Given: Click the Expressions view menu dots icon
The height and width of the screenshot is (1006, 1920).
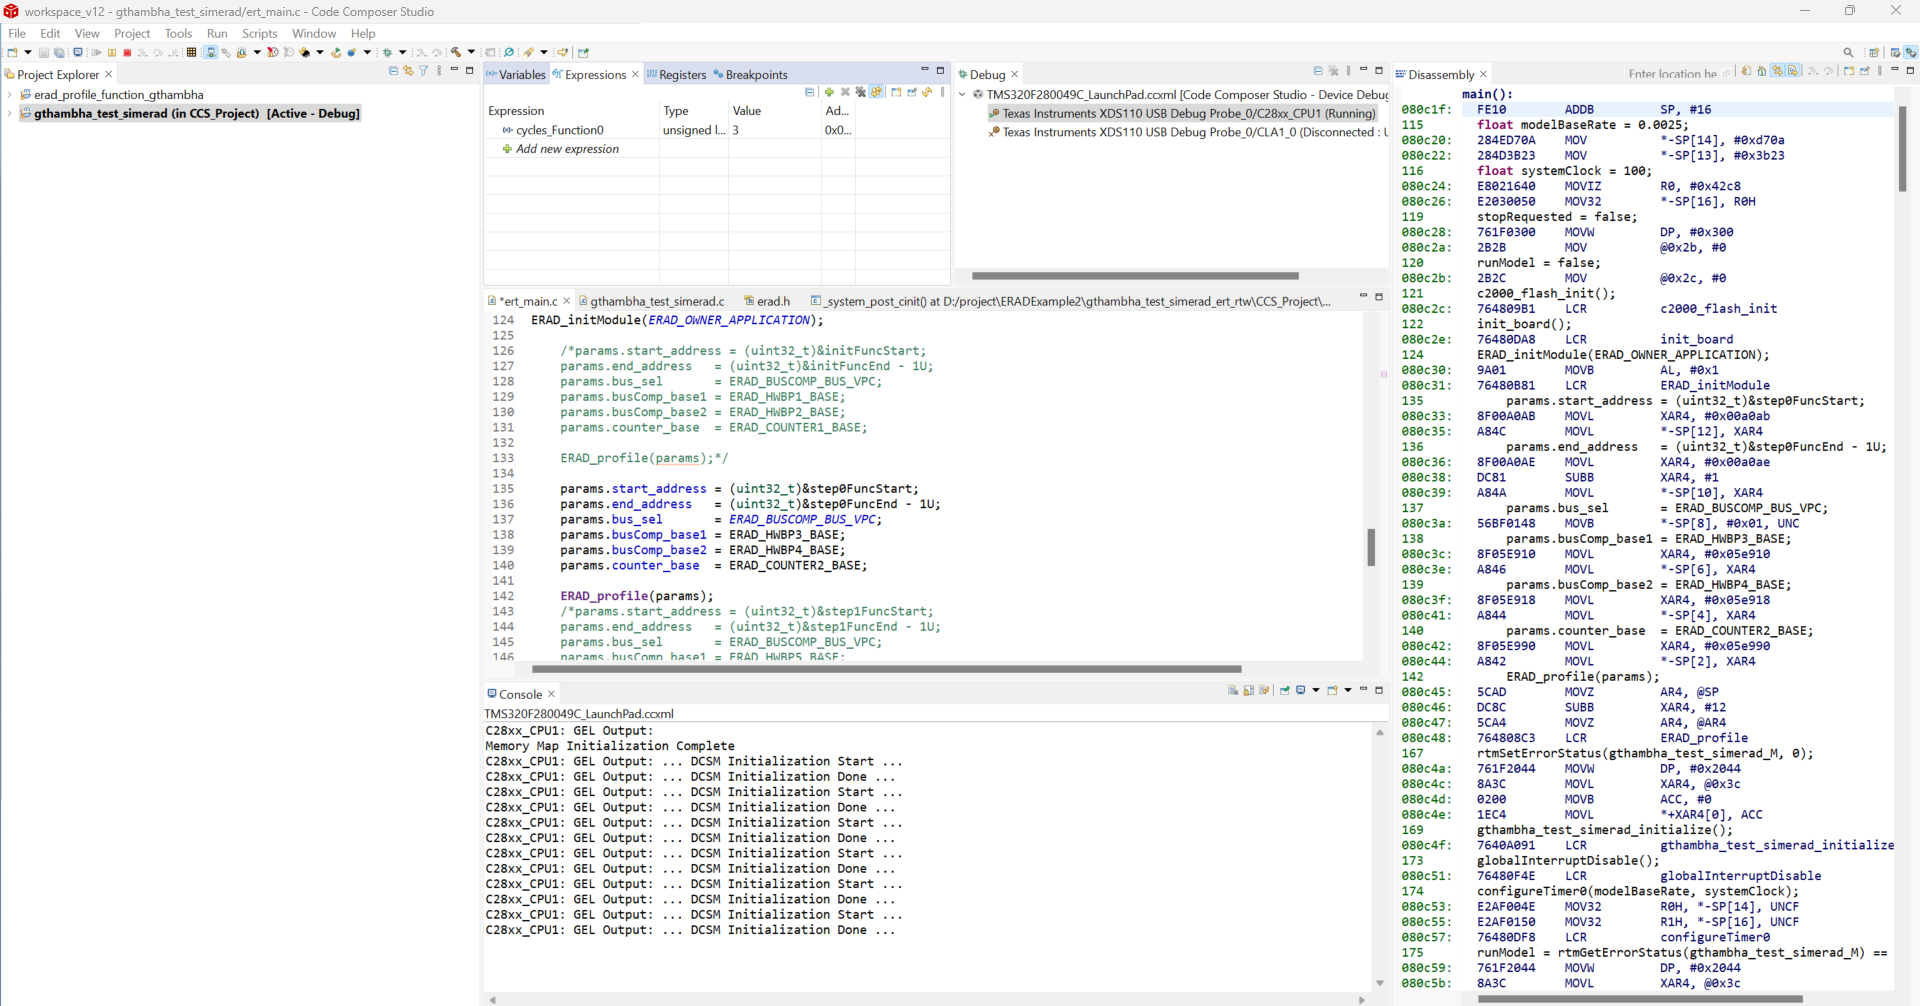Looking at the screenshot, I should point(942,92).
